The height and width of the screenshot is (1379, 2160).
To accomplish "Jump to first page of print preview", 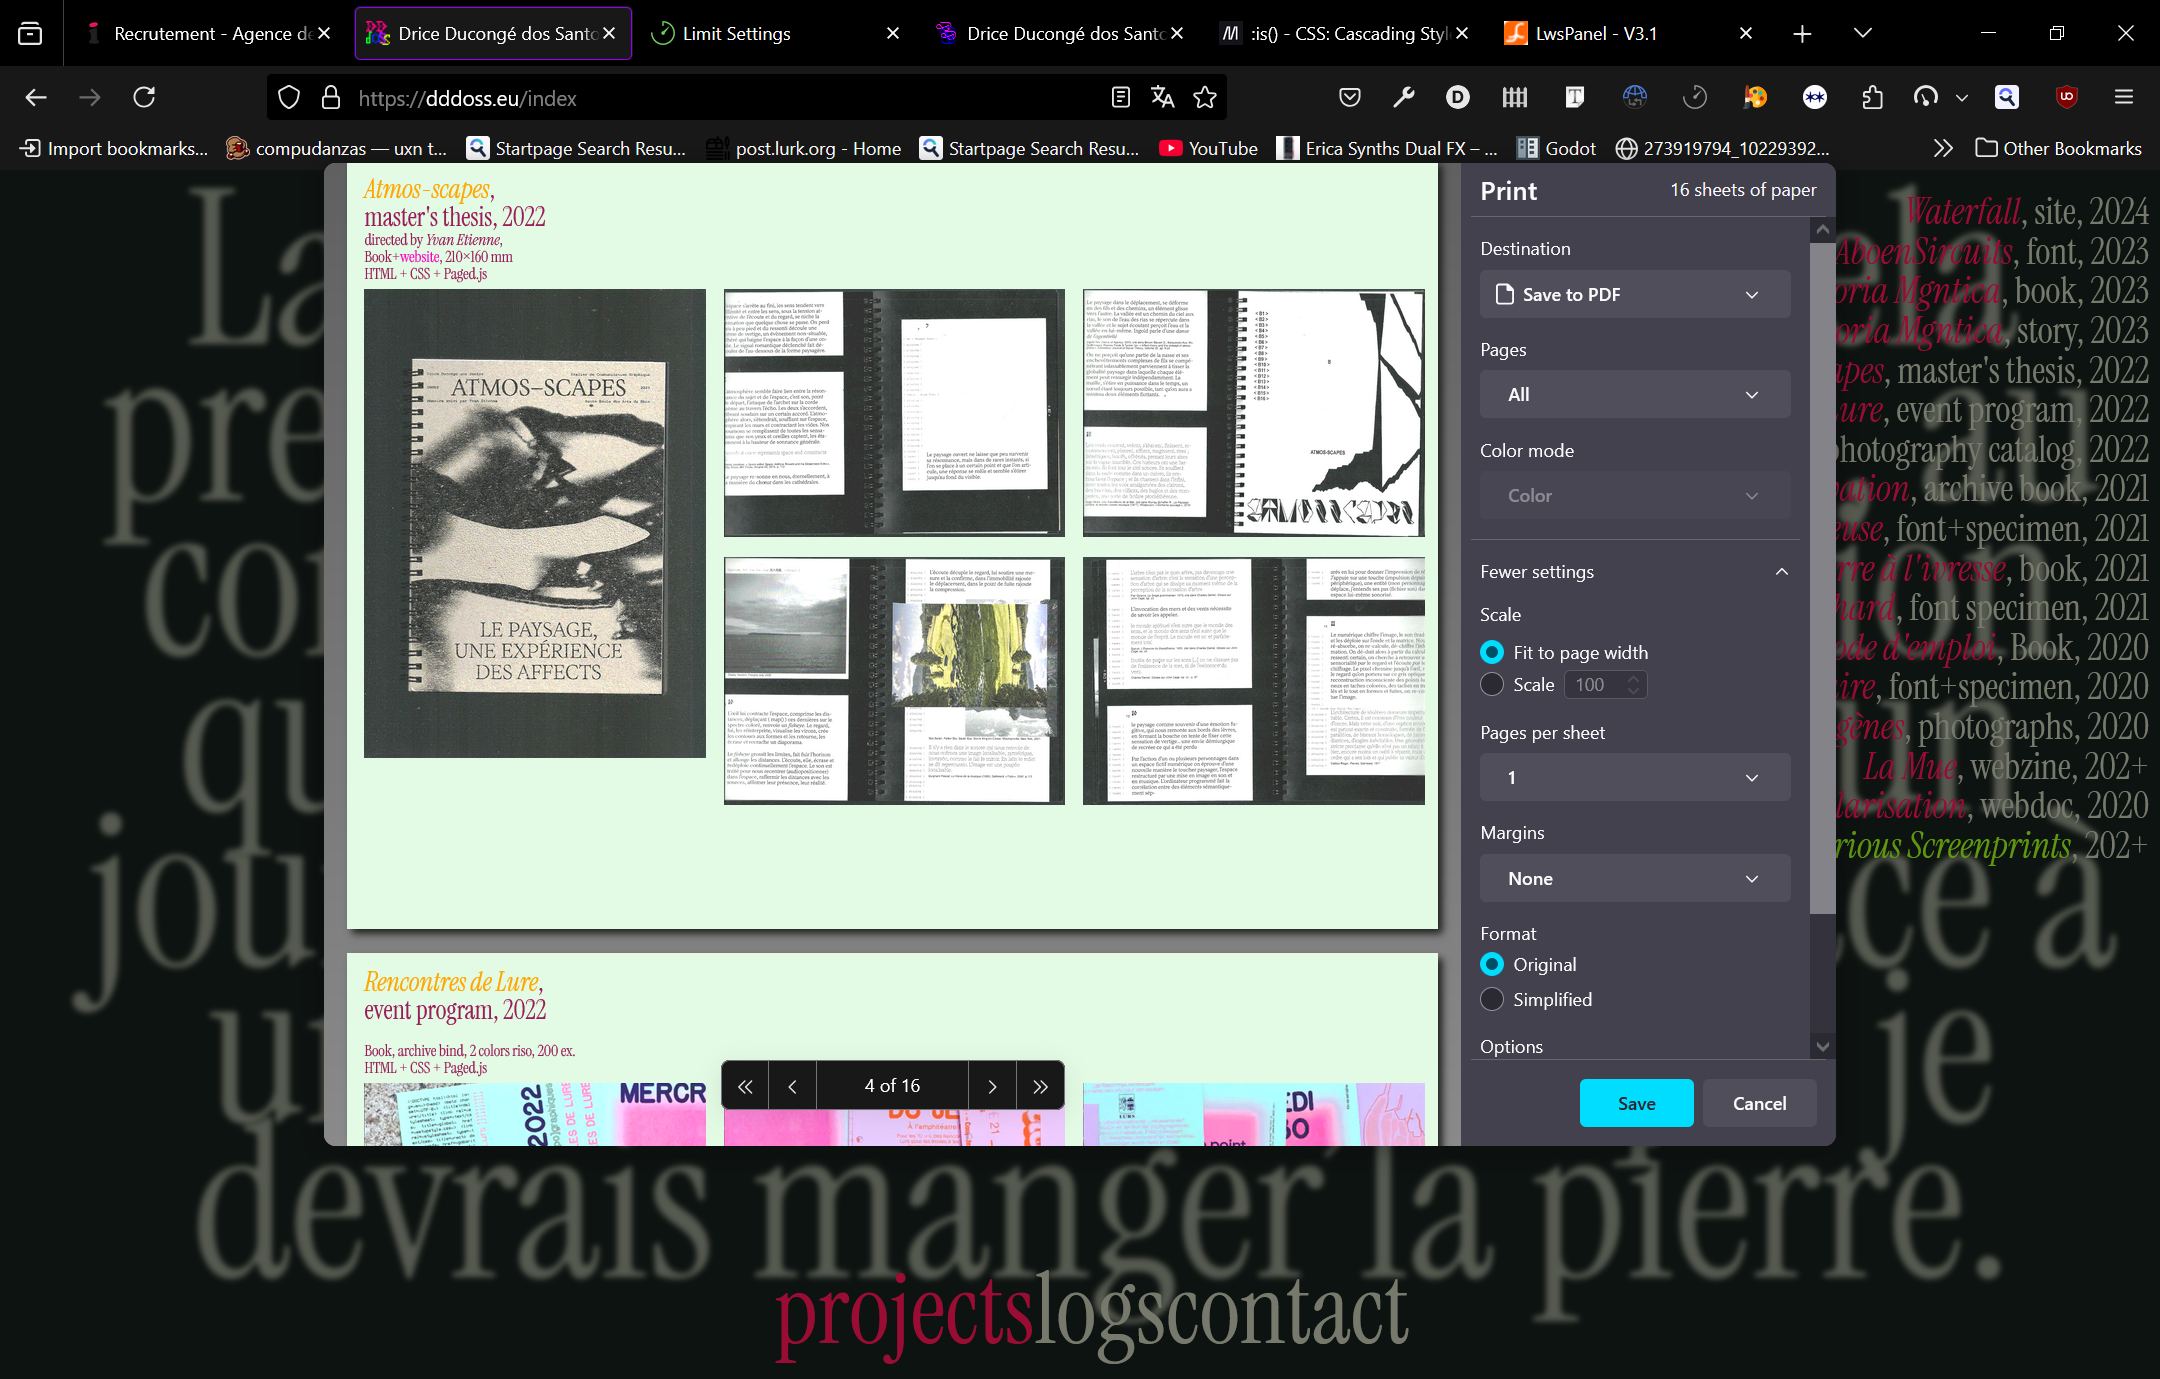I will [745, 1086].
